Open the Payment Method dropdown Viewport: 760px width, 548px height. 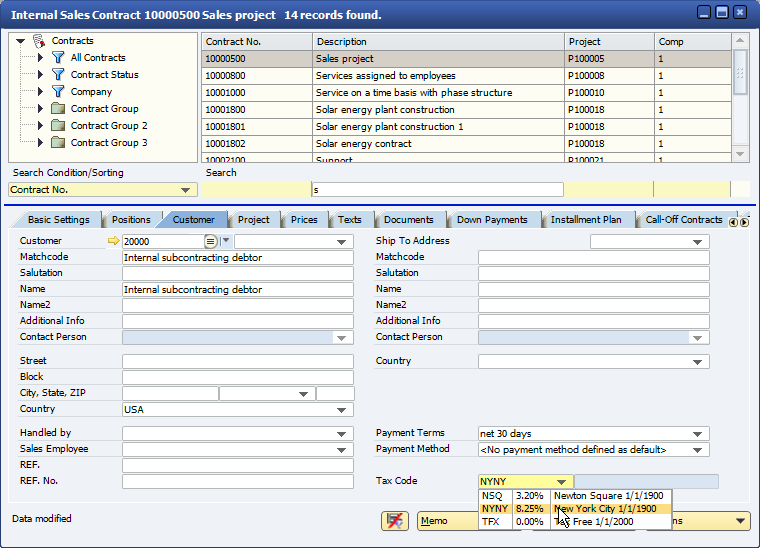pyautogui.click(x=697, y=450)
